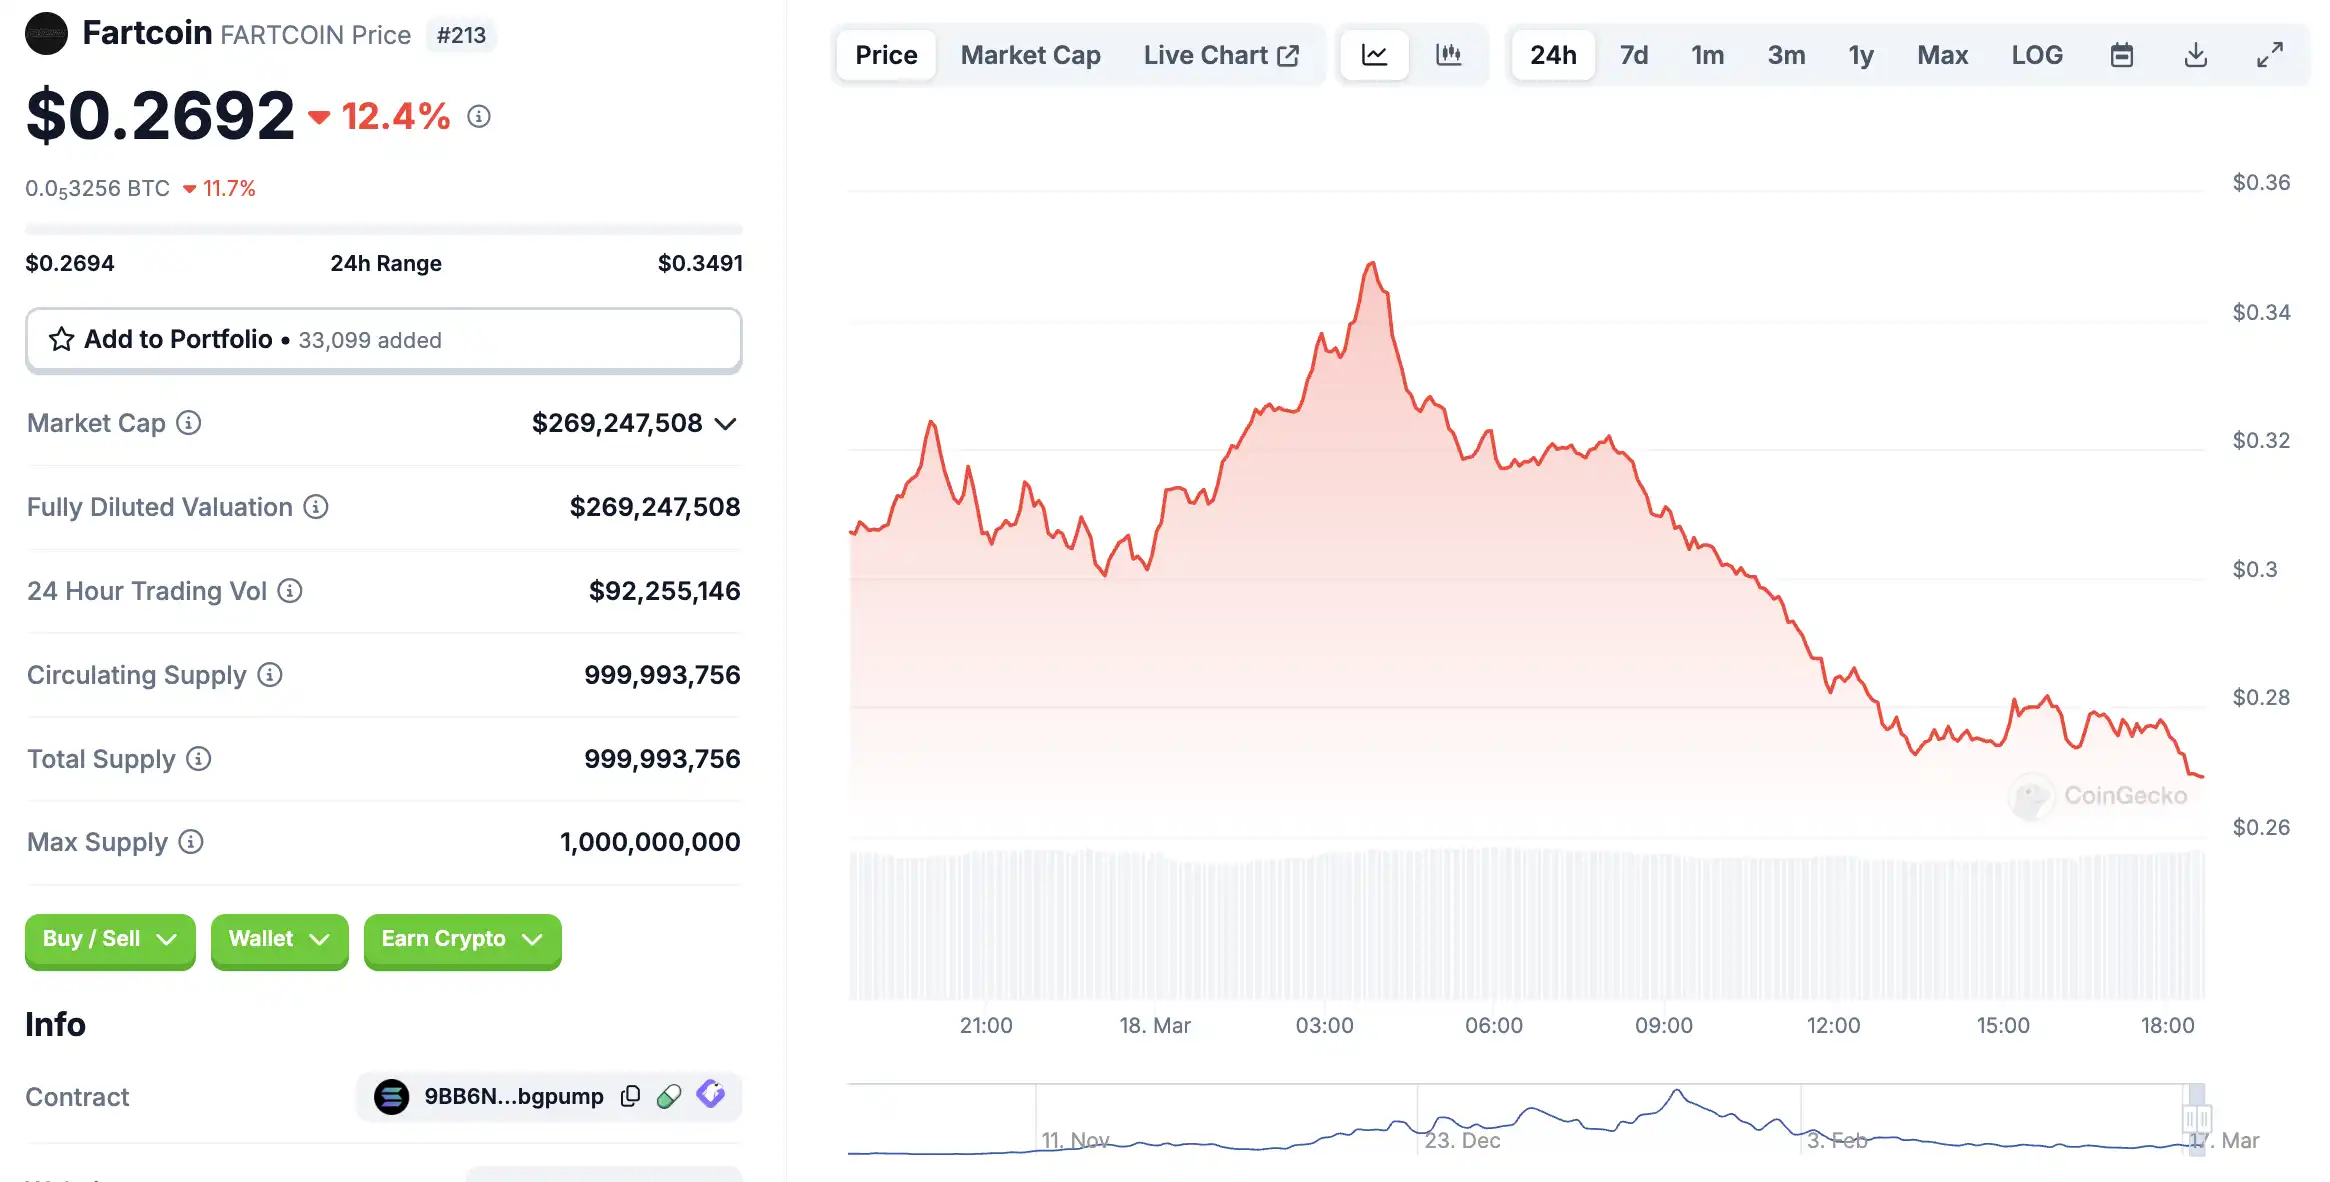
Task: Click the $0.3491 24h high value
Action: pyautogui.click(x=700, y=263)
